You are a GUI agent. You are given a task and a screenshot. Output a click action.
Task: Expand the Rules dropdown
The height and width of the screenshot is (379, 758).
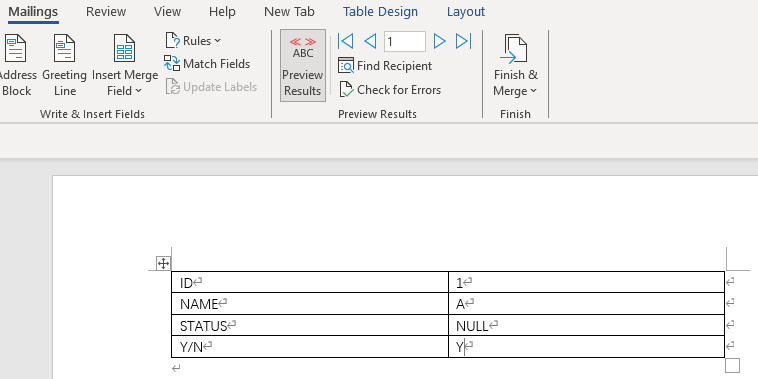pos(193,41)
